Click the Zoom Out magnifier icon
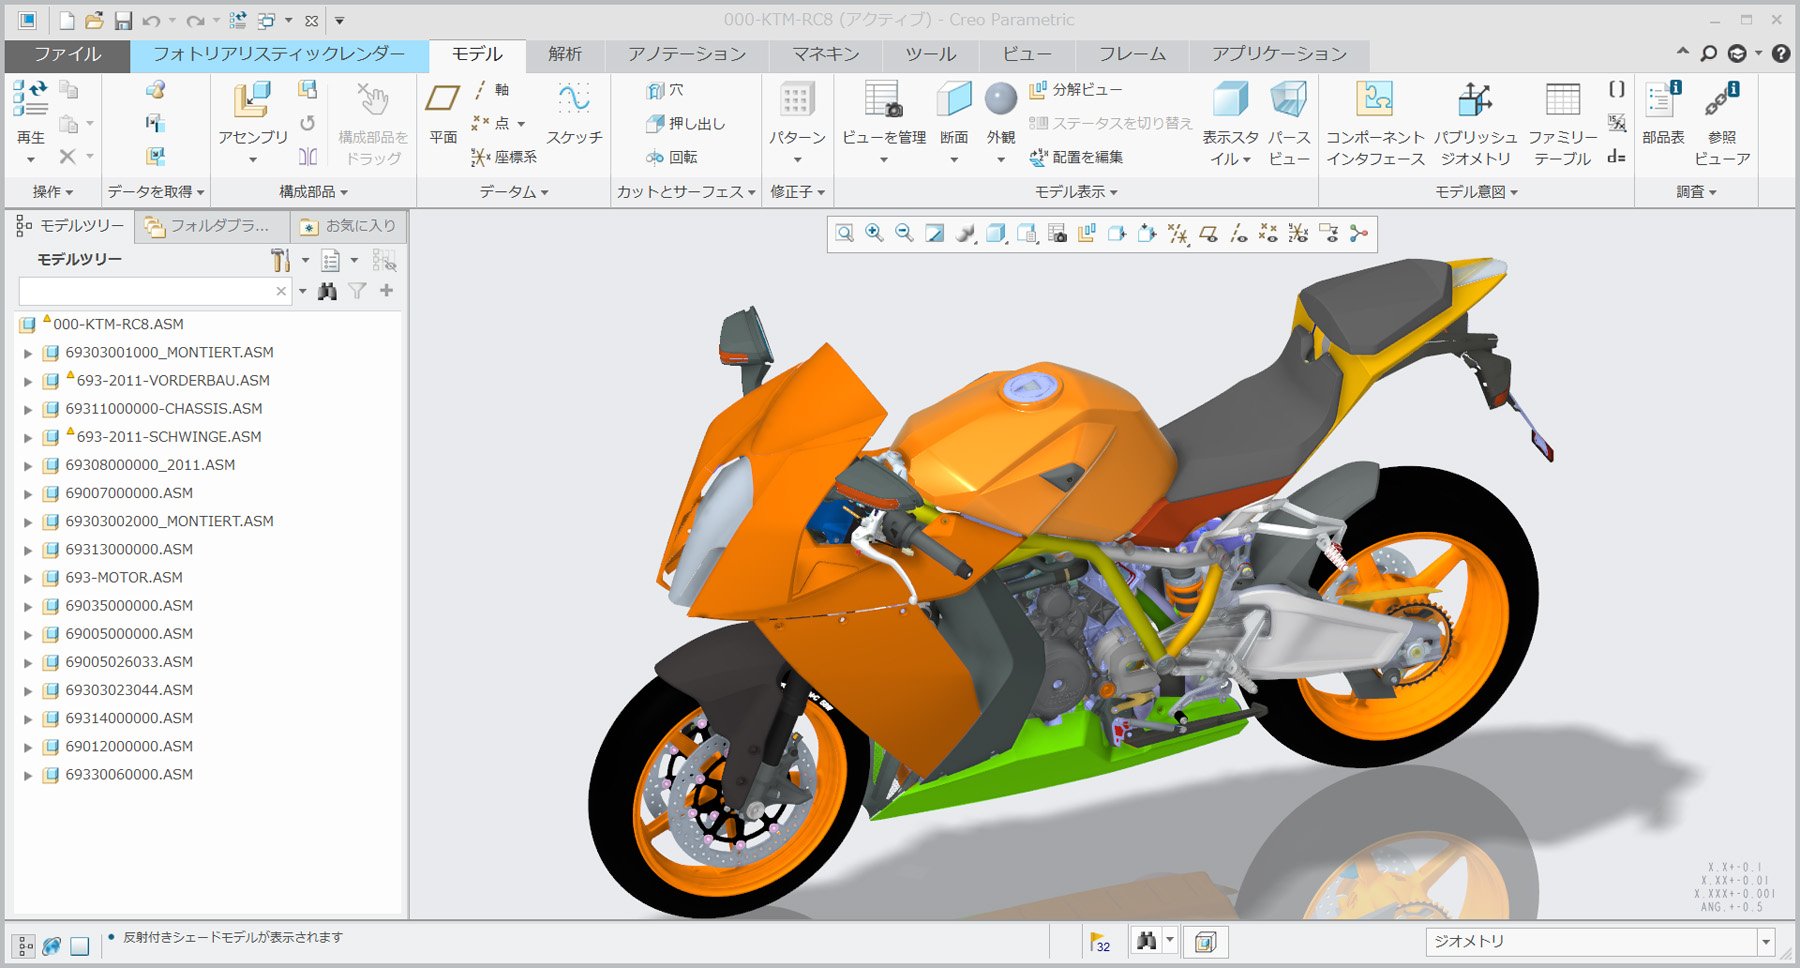The width and height of the screenshot is (1800, 968). click(904, 234)
